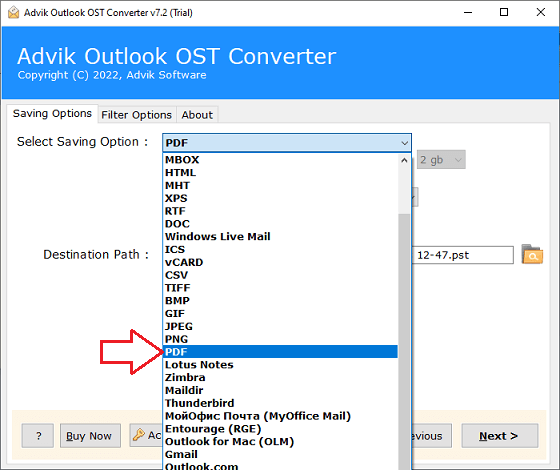Click the browse destination folder icon
The width and height of the screenshot is (560, 470).
(x=532, y=254)
